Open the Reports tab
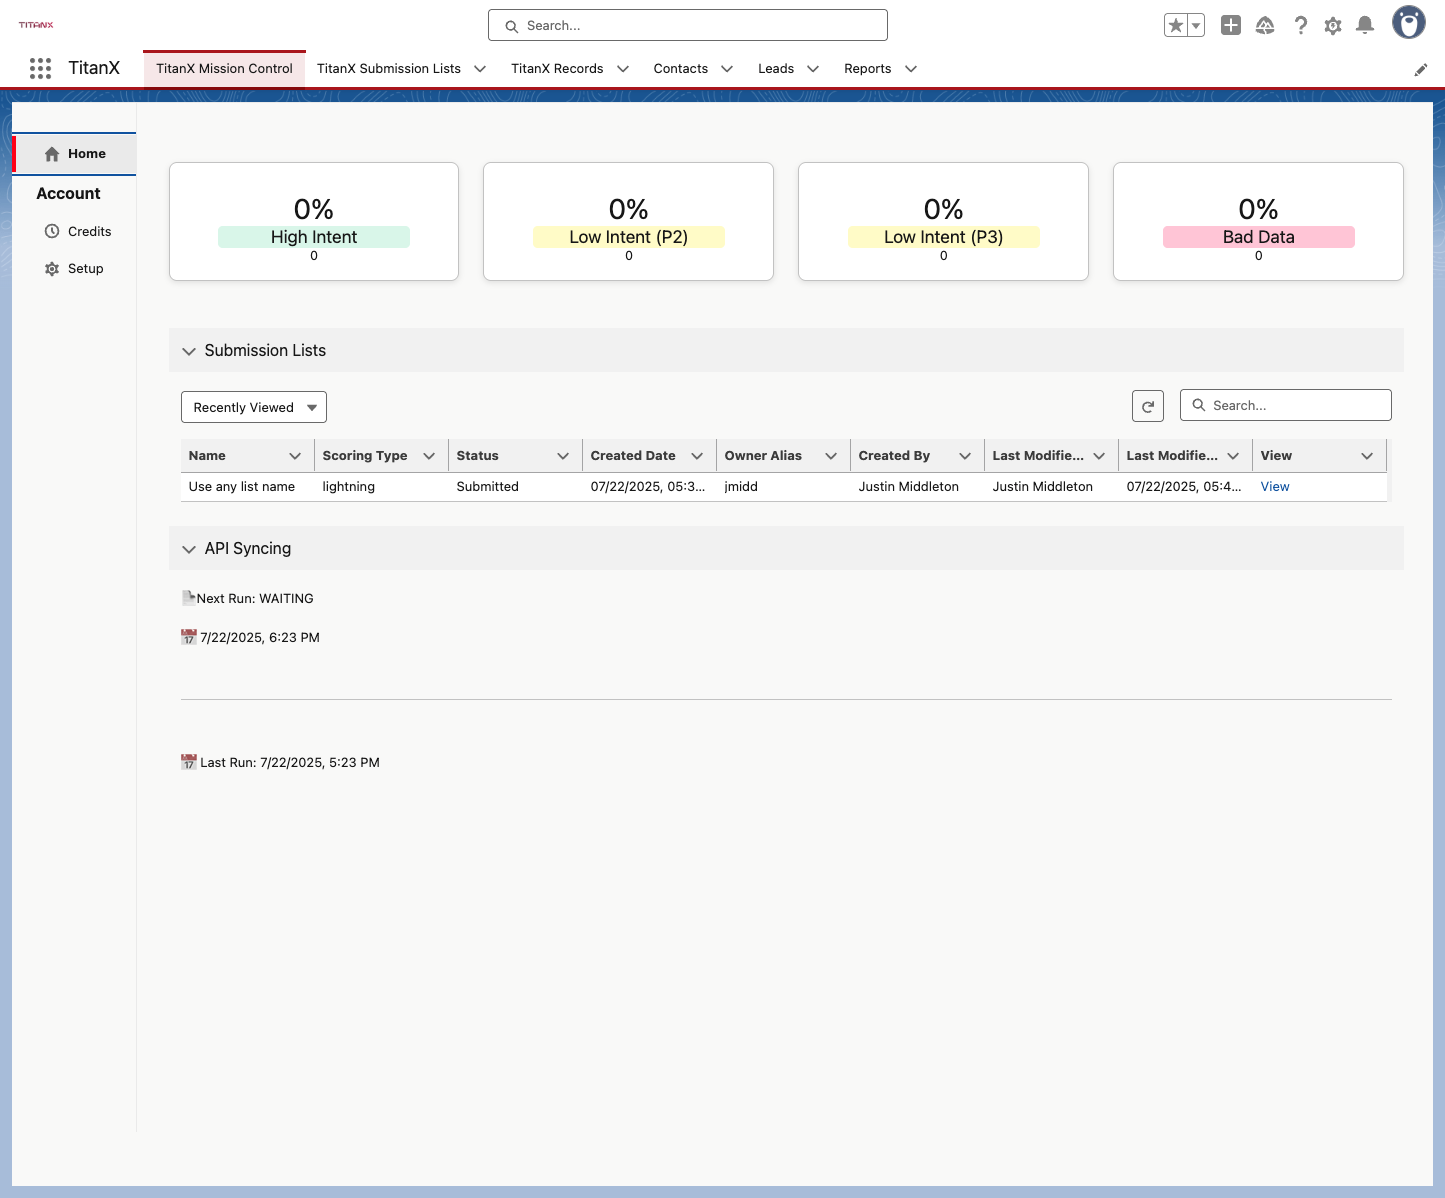This screenshot has height=1198, width=1445. point(868,69)
